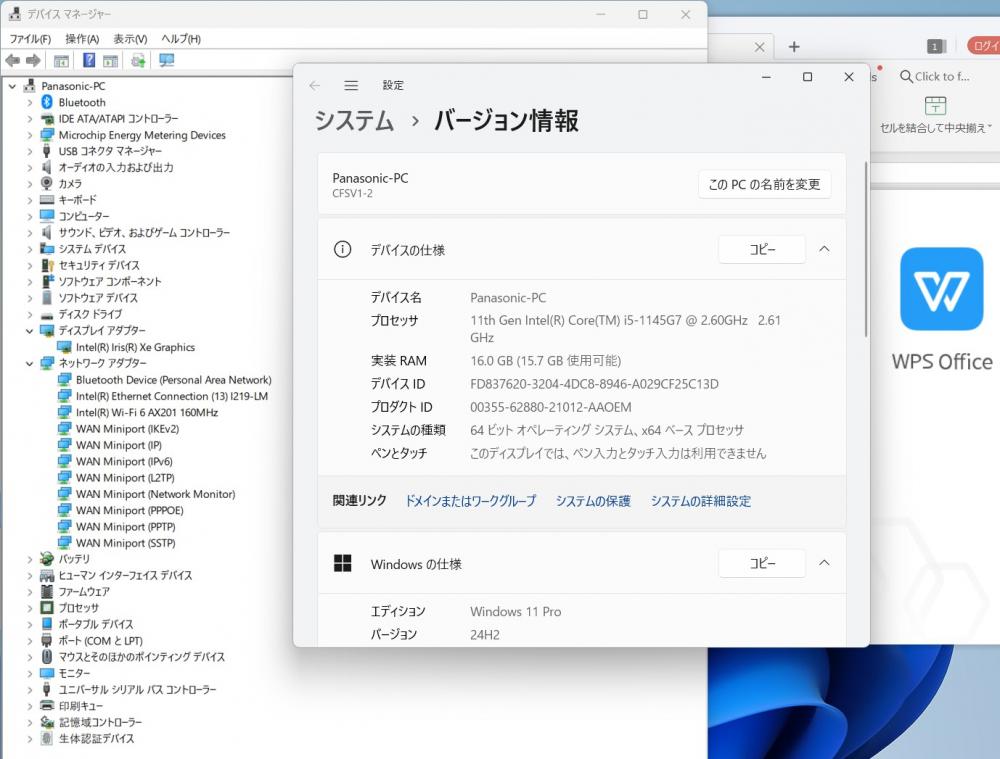Open the File menu in Device Manager
1000x759 pixels.
[30, 39]
